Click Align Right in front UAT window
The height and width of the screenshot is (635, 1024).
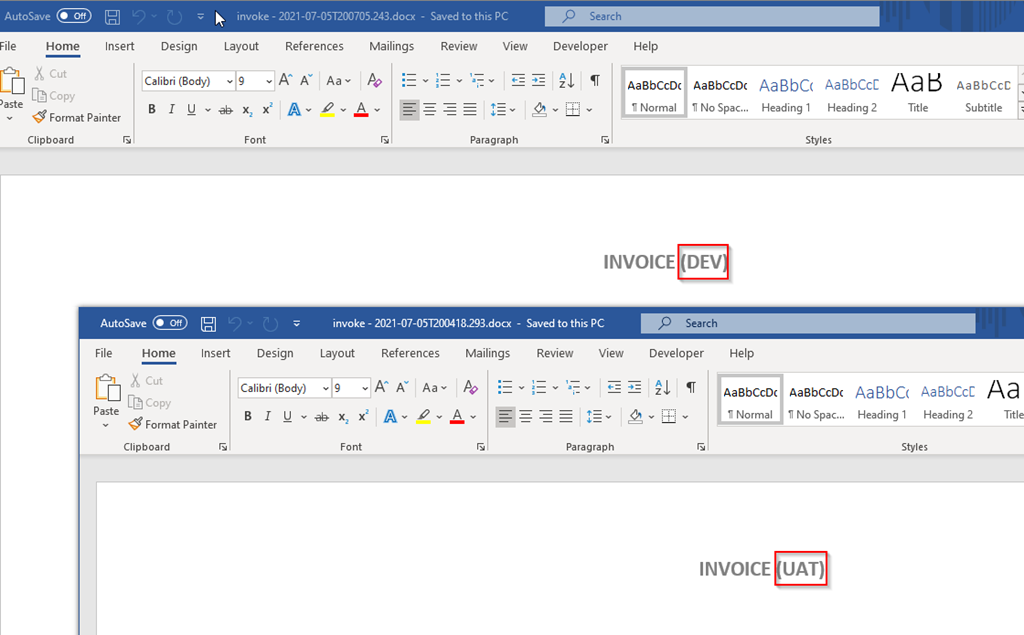click(545, 416)
